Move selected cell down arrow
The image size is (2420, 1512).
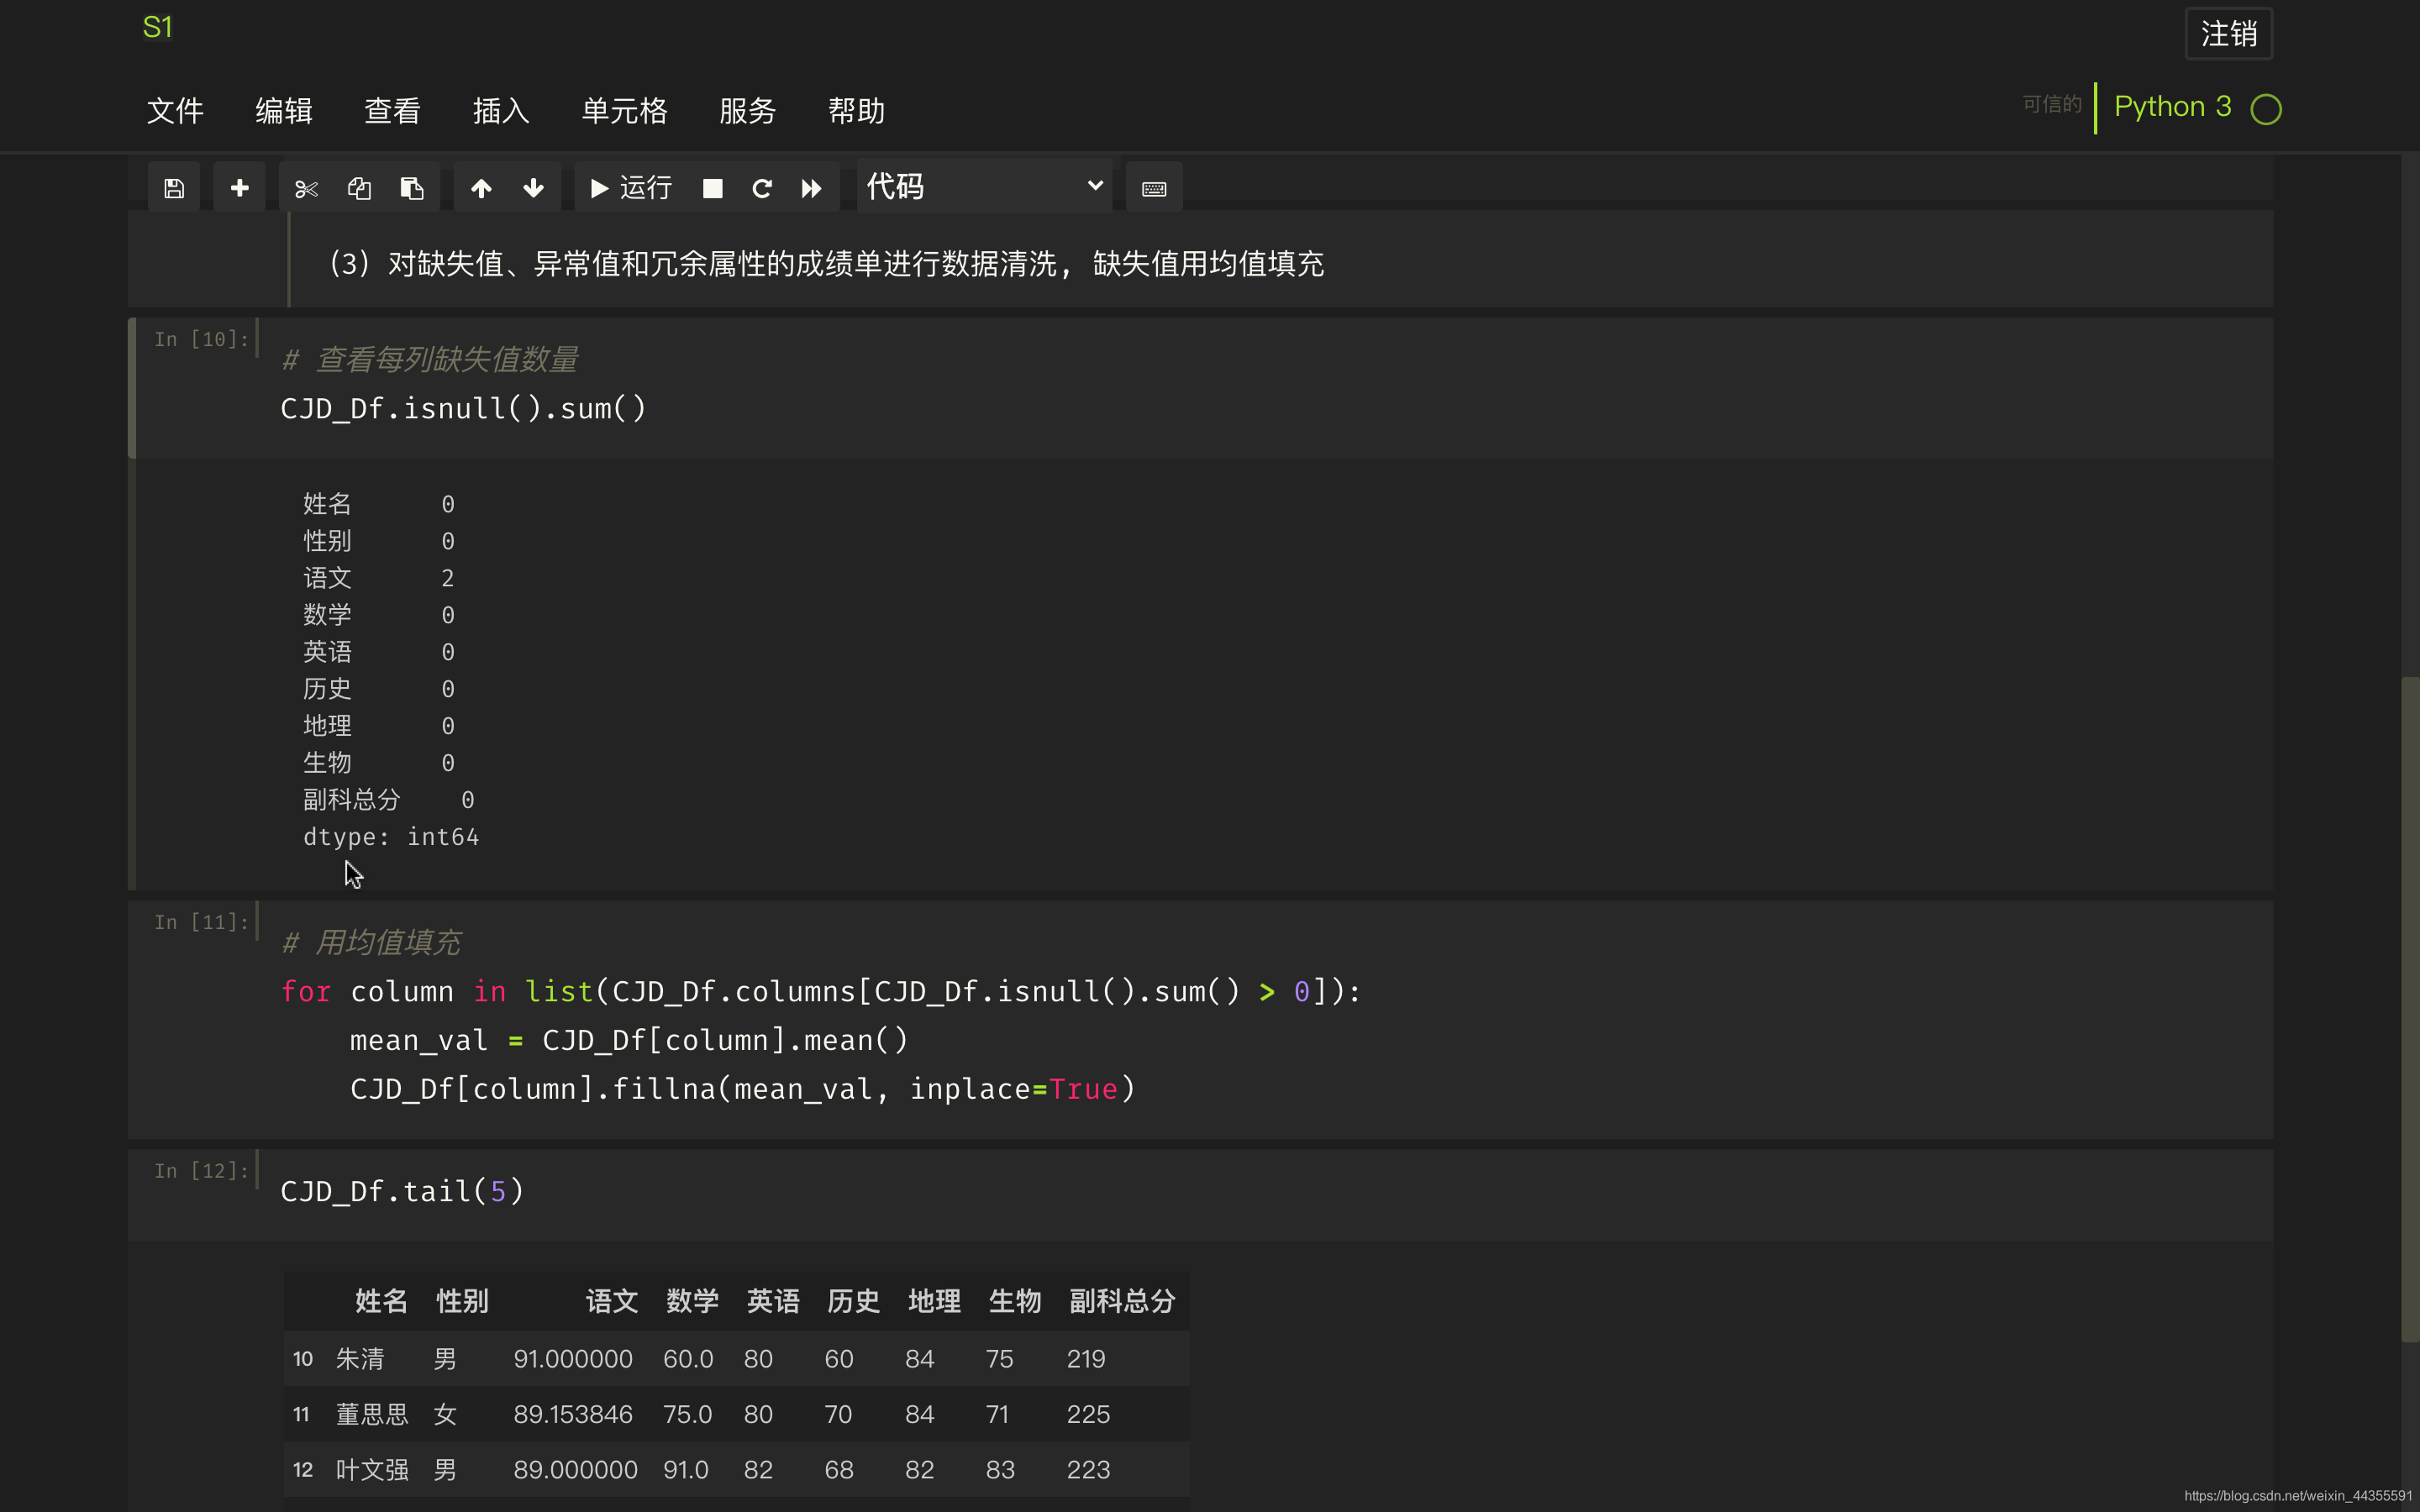coord(534,188)
